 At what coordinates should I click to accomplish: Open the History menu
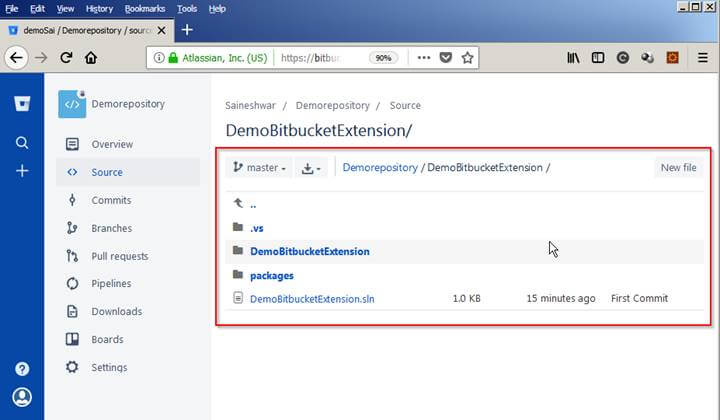pyautogui.click(x=99, y=8)
